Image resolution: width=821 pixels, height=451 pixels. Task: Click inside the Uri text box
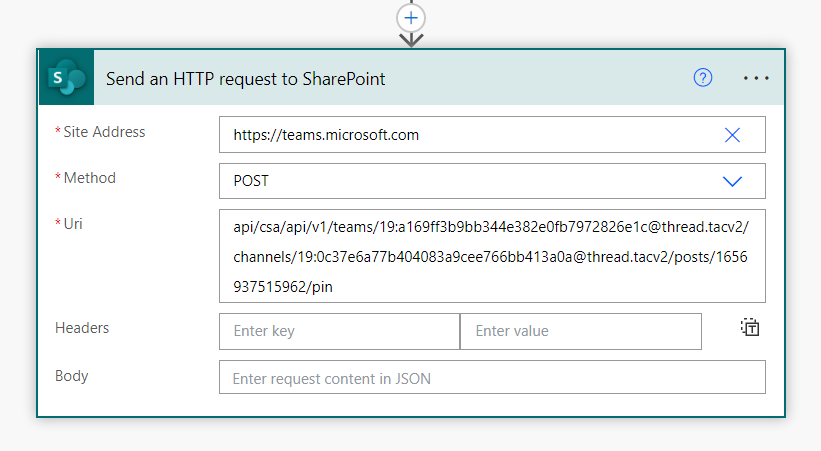(x=490, y=256)
